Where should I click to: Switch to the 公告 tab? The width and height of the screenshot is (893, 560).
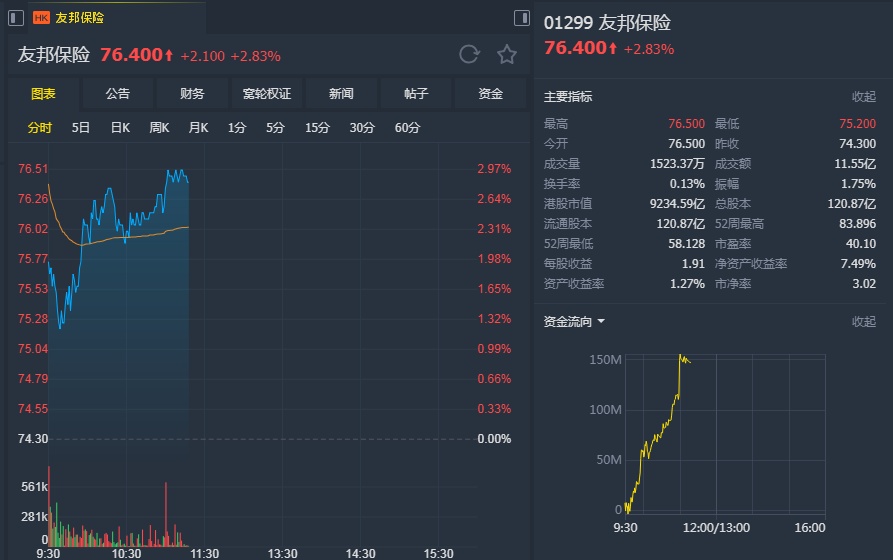(x=118, y=94)
